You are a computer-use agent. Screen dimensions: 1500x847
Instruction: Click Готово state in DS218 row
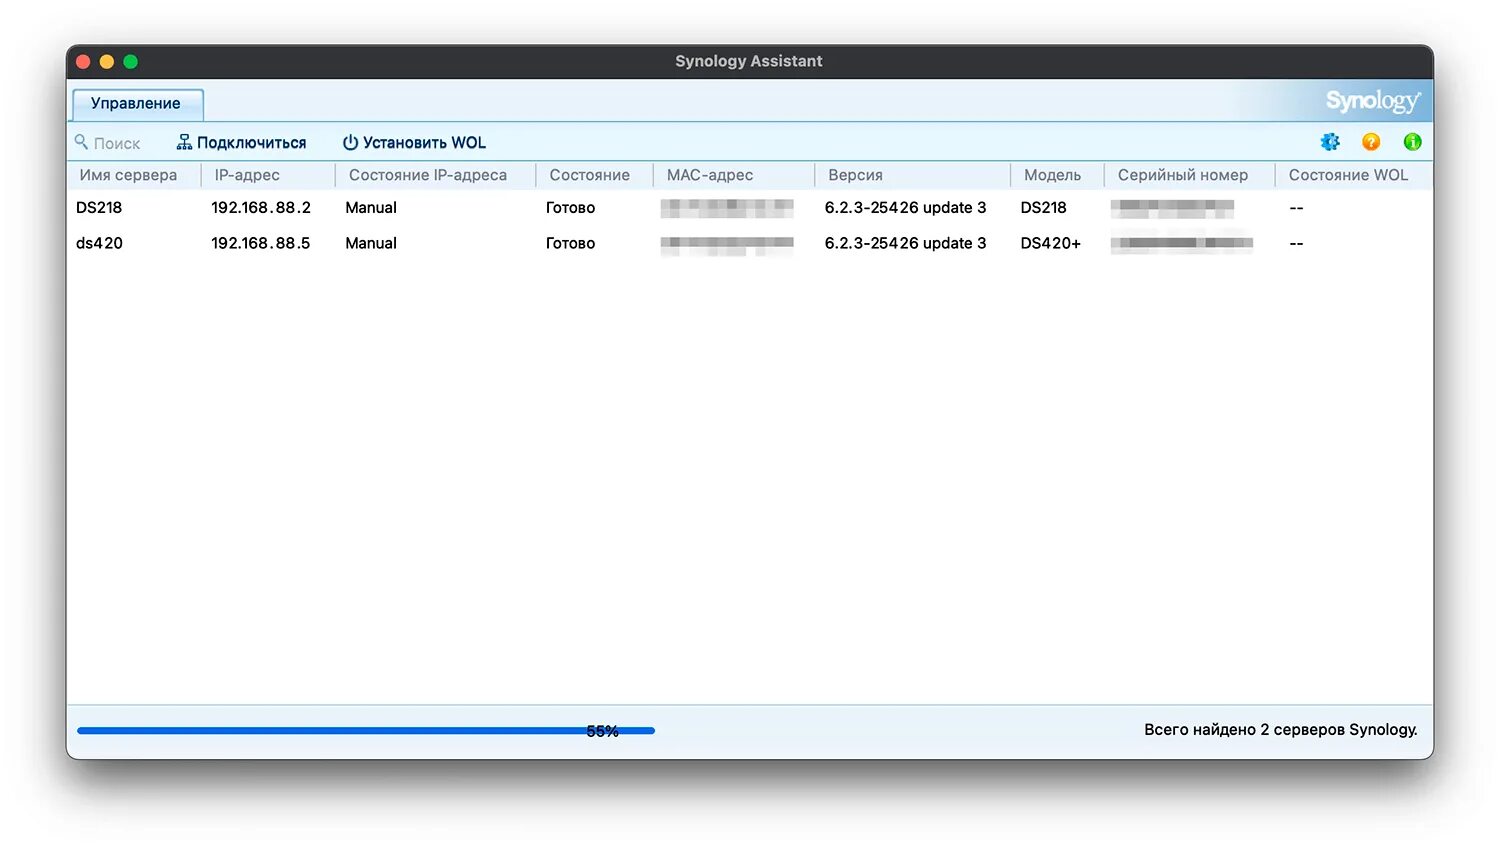pos(570,208)
